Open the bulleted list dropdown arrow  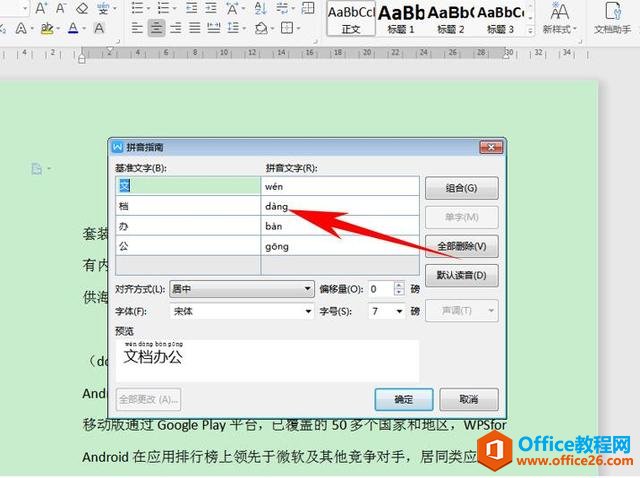pyautogui.click(x=148, y=8)
